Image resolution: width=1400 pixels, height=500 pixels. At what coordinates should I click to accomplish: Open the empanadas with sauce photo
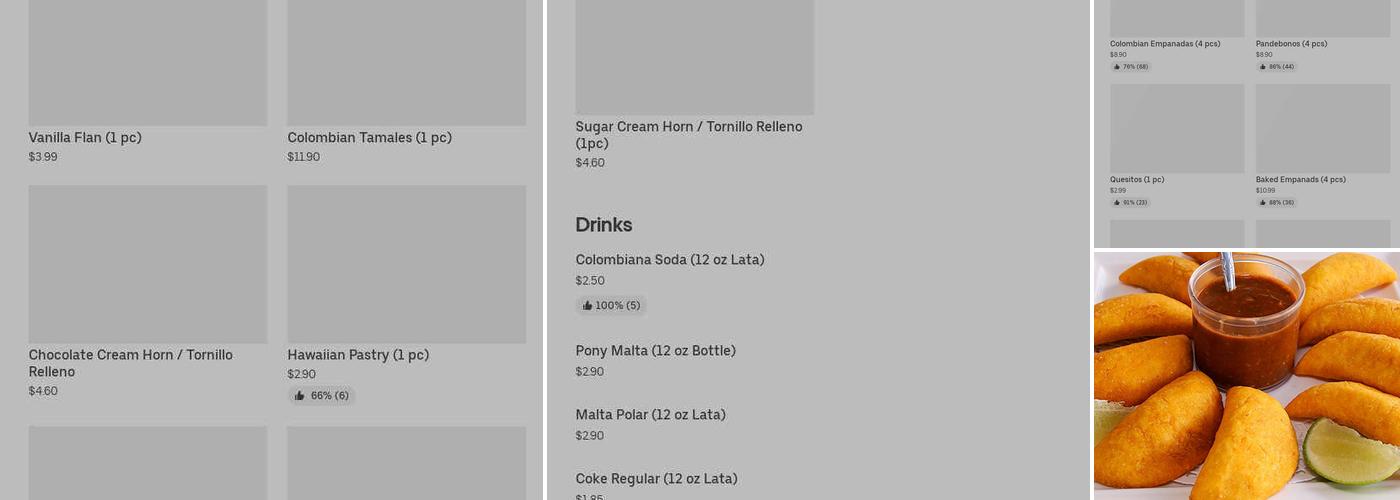point(1246,375)
